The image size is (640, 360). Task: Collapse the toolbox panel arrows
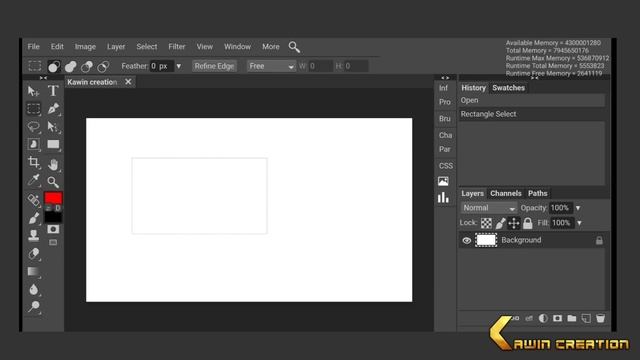pos(43,78)
